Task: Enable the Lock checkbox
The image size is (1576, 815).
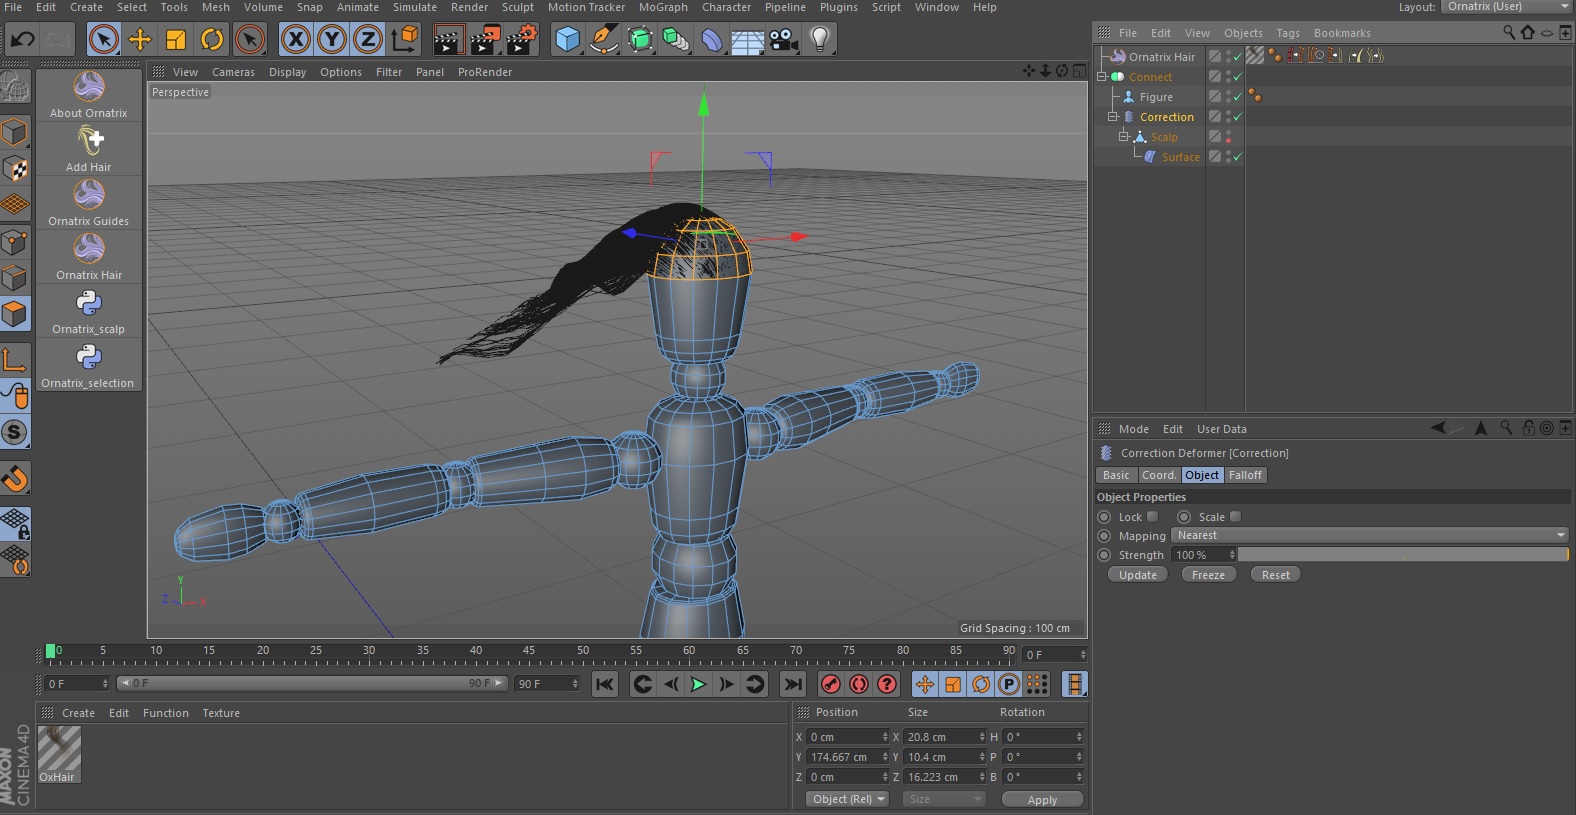Action: (x=1152, y=517)
